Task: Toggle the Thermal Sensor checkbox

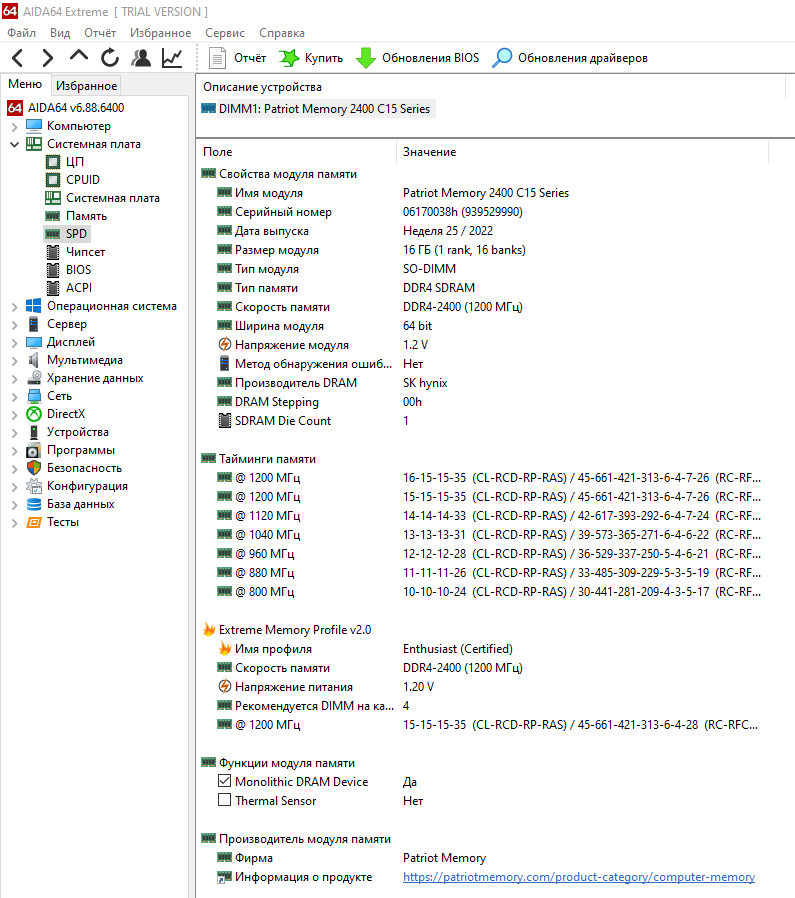Action: pos(225,800)
